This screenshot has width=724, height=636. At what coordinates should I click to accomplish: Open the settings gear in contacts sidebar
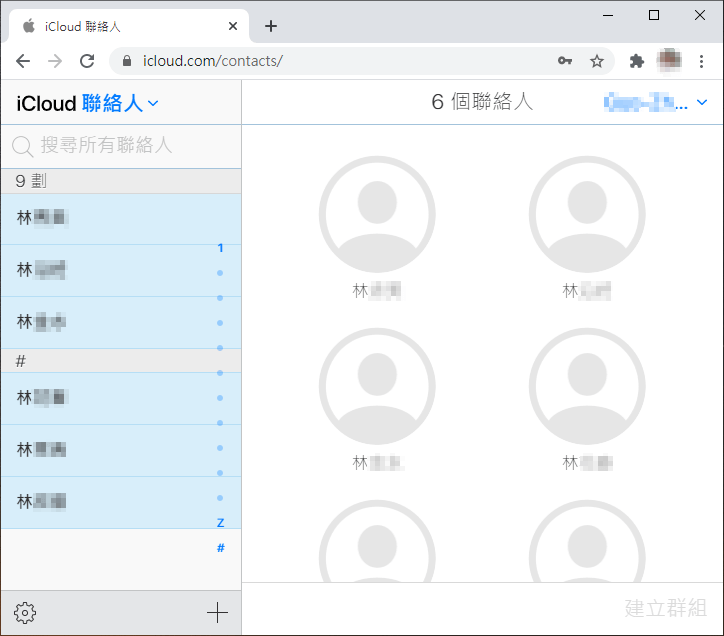coord(24,613)
